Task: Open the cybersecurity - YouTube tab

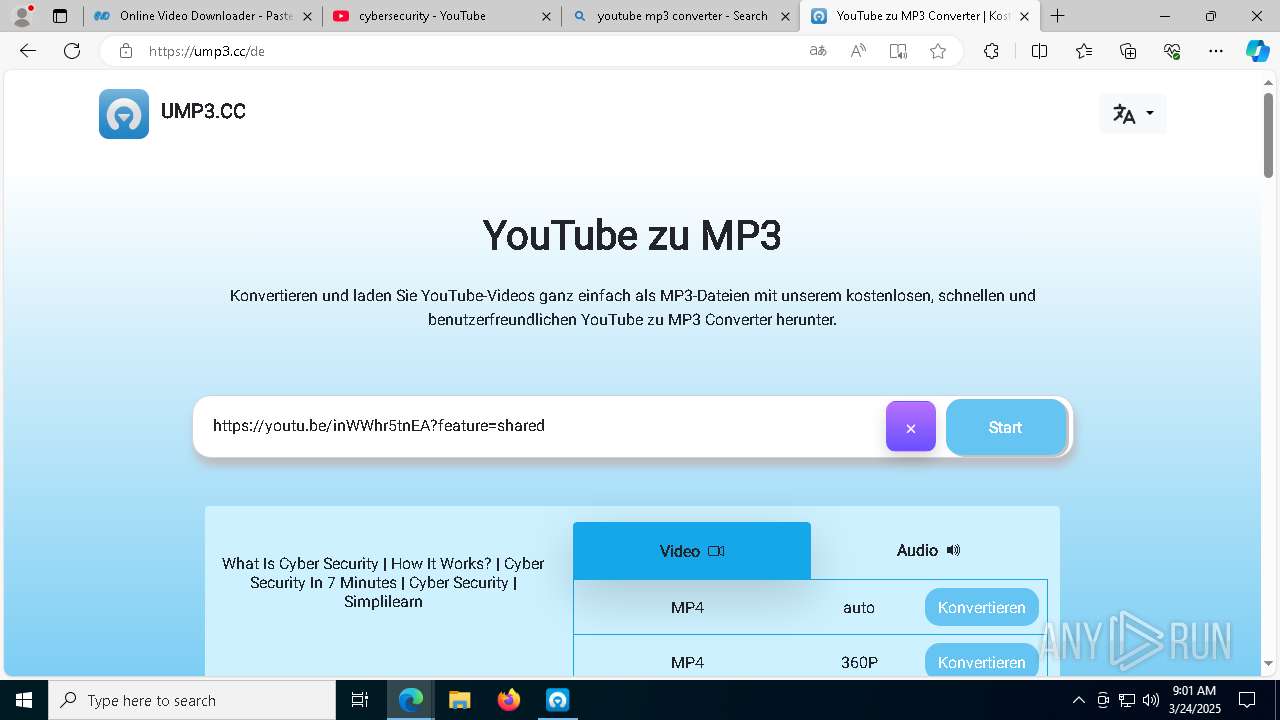Action: click(440, 16)
